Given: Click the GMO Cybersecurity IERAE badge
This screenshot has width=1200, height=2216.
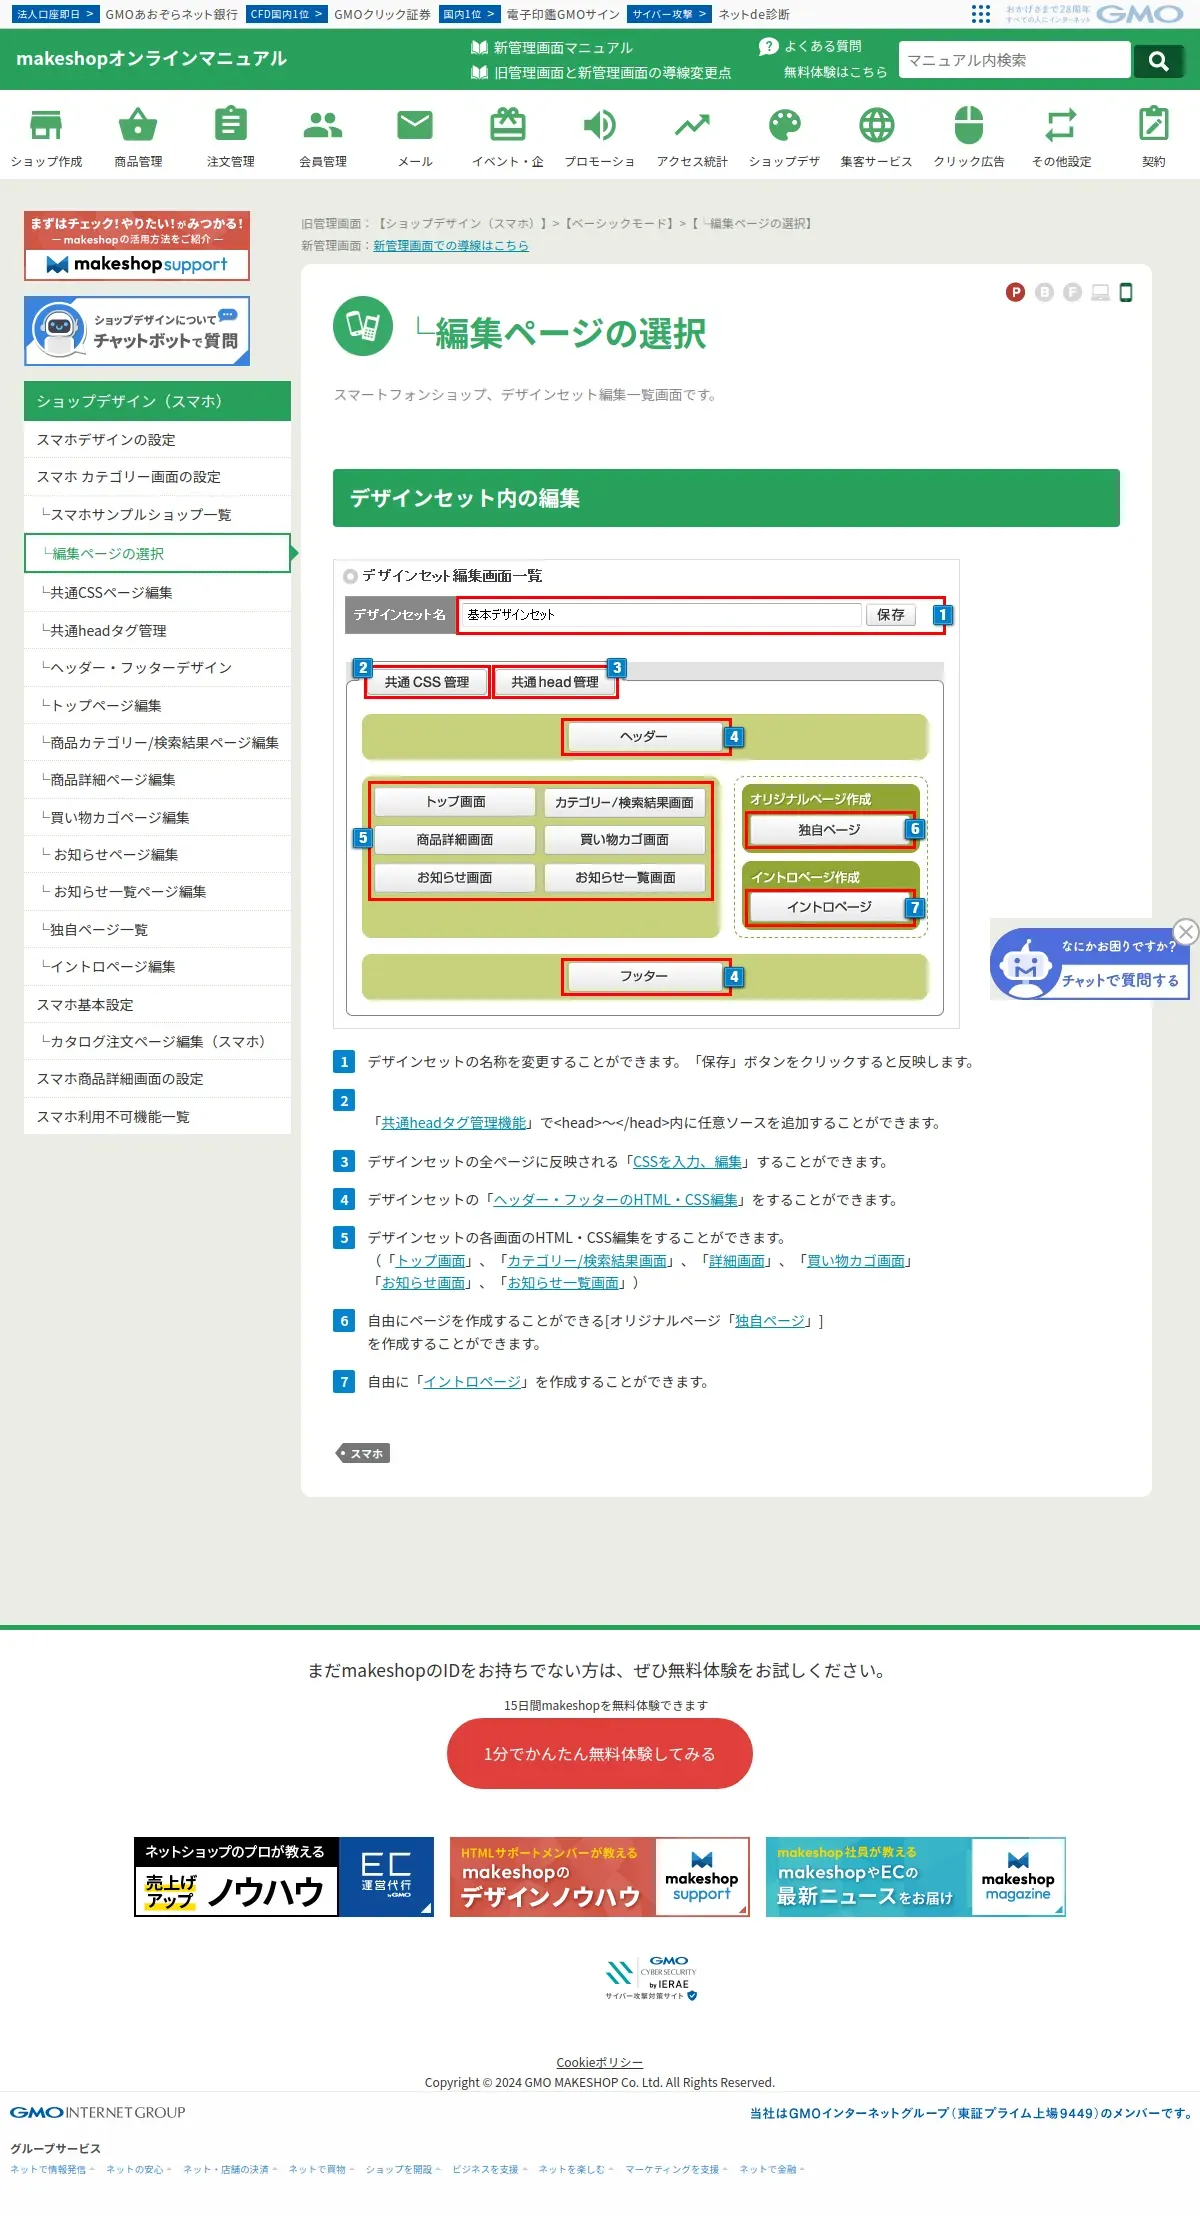Looking at the screenshot, I should point(651,1978).
